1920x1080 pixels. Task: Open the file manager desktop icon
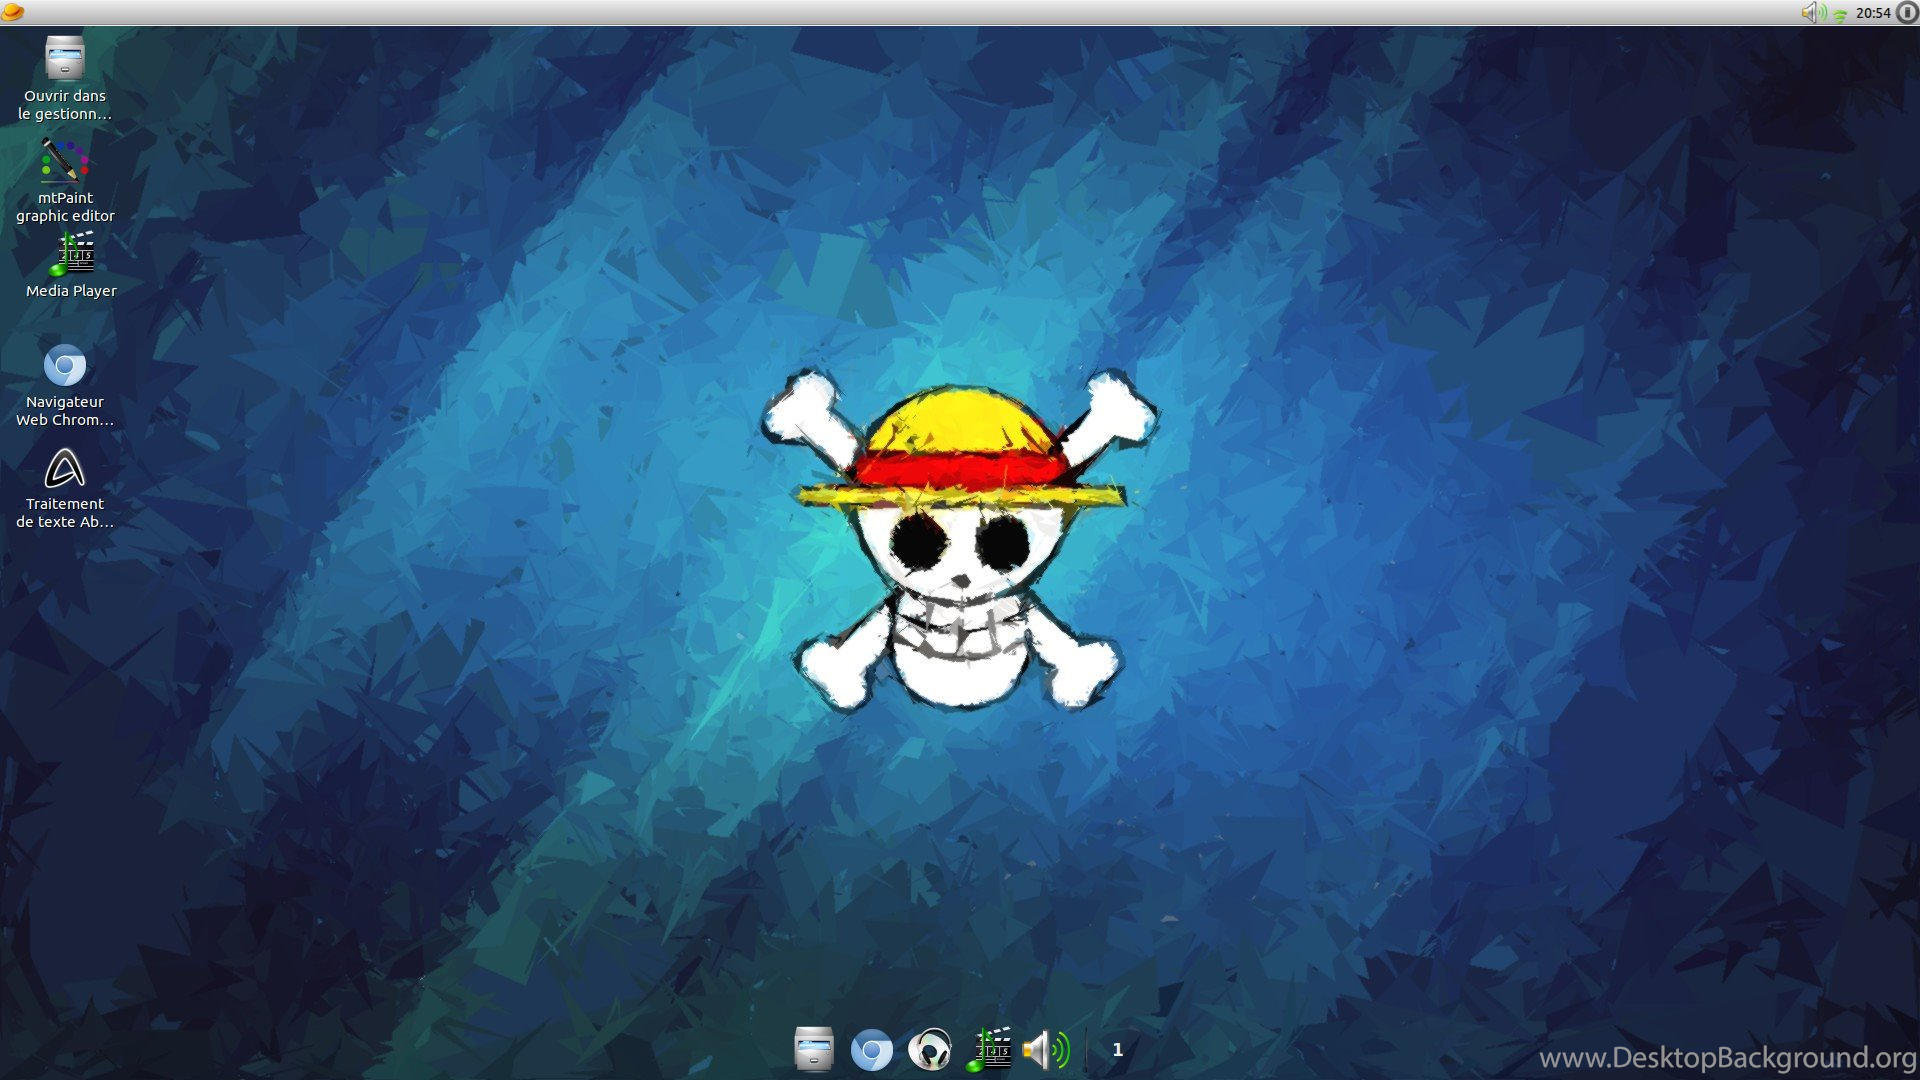point(65,58)
